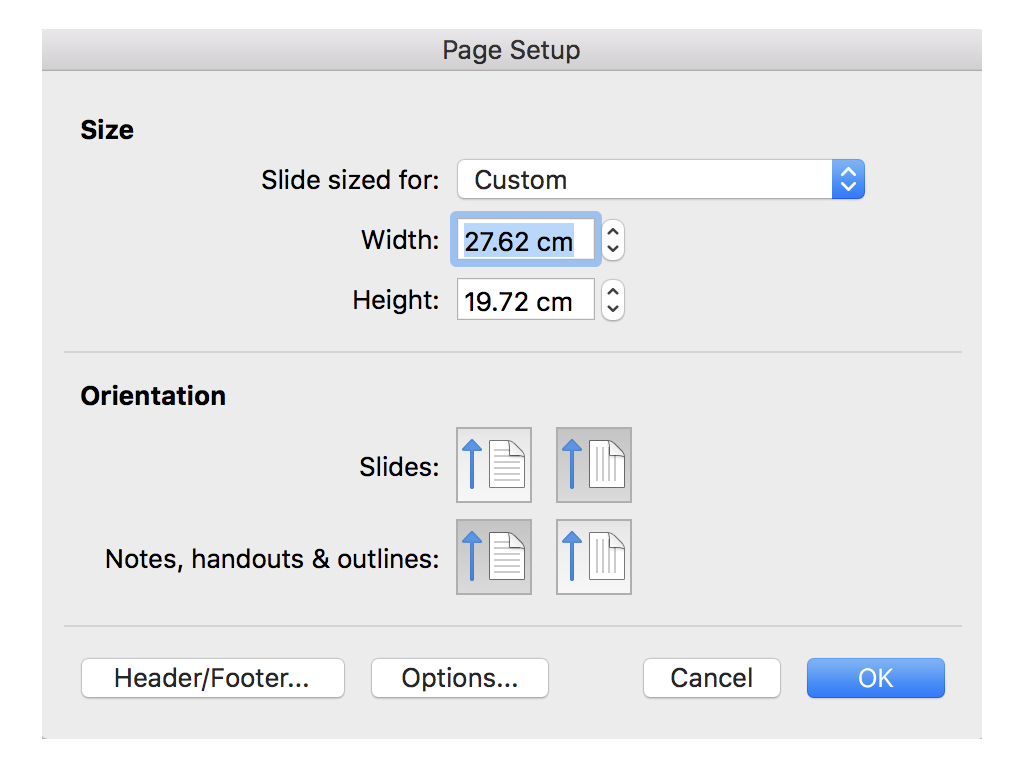Click the 'Height:' label text

point(396,301)
